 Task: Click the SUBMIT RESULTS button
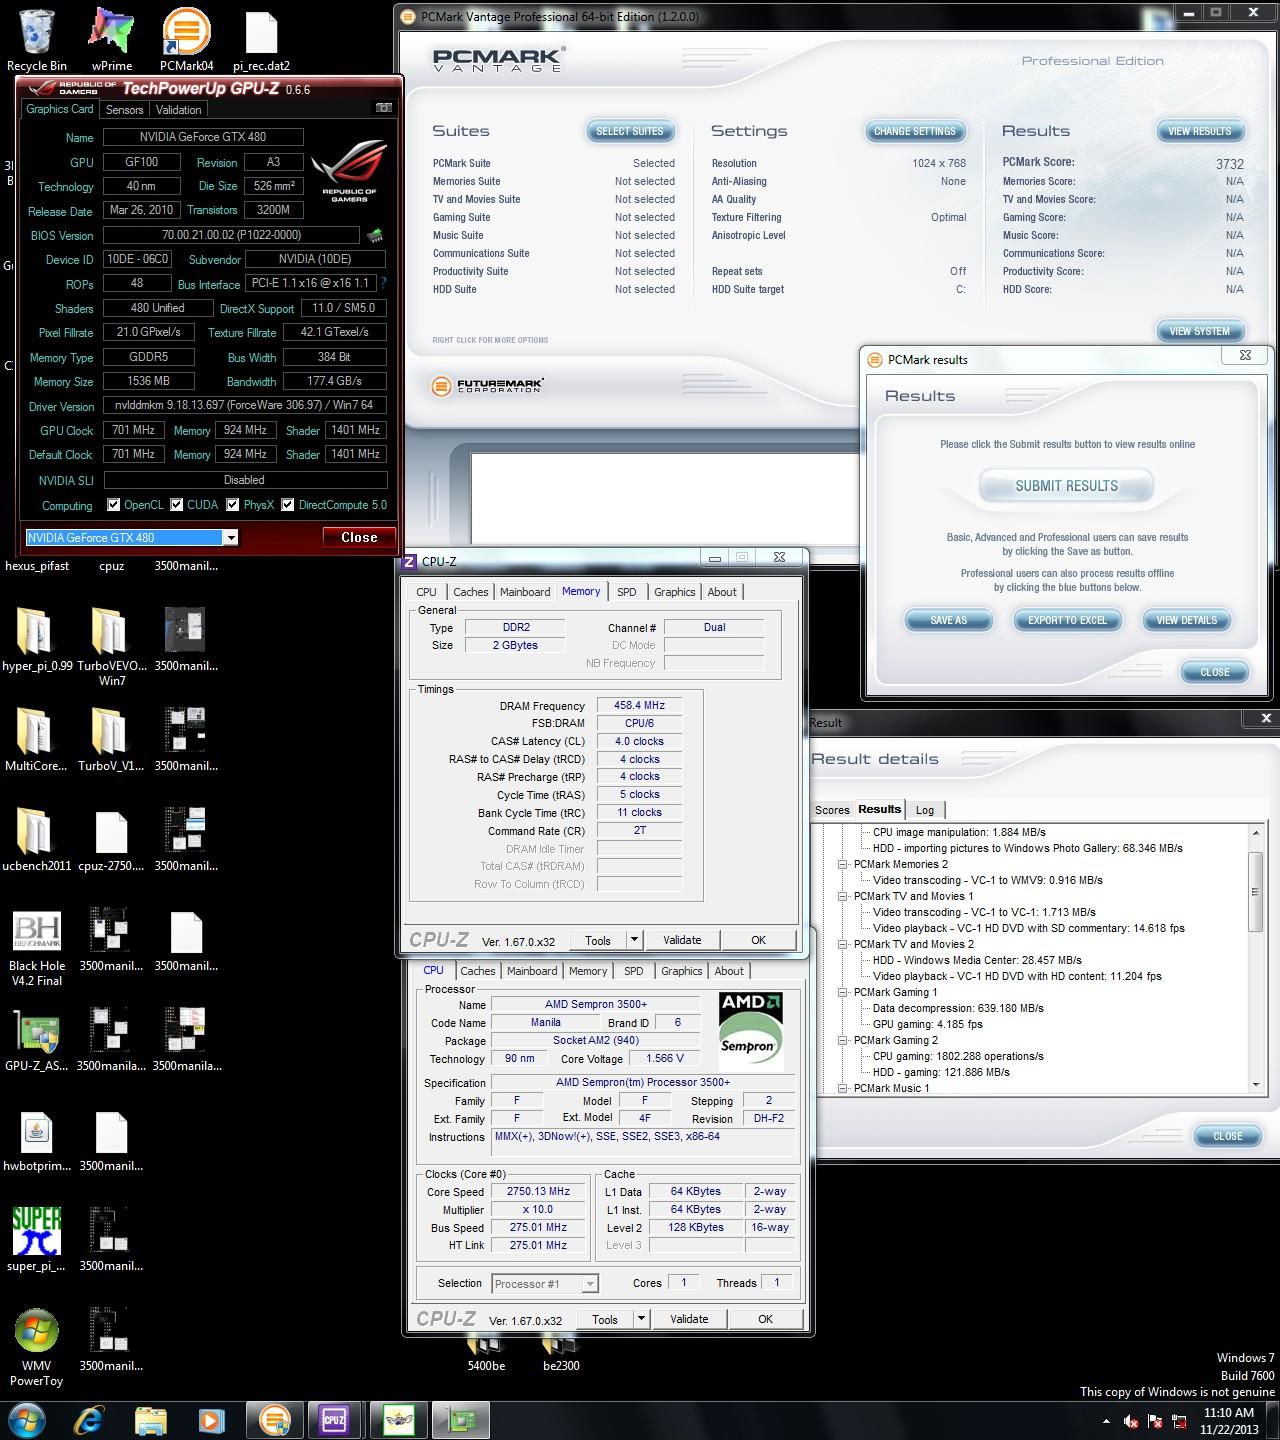[x=1067, y=486]
